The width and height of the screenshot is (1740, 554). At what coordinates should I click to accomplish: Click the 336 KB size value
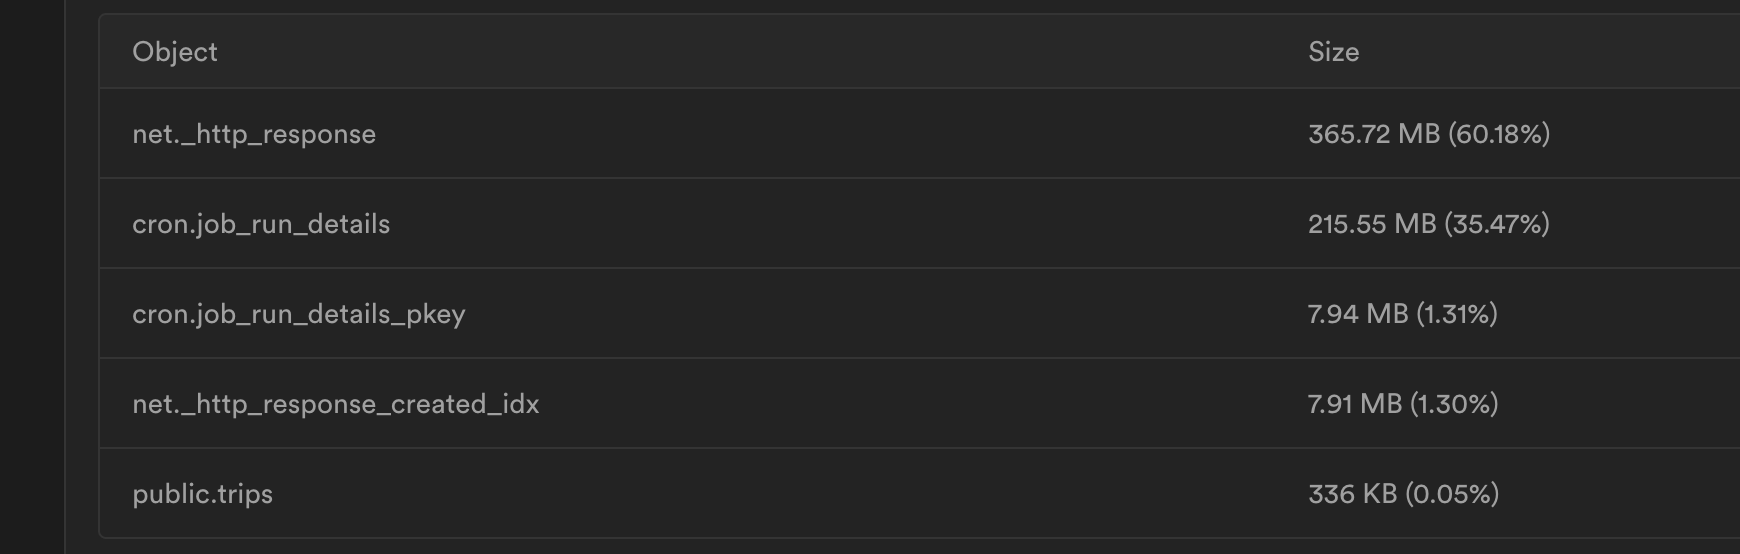pyautogui.click(x=1352, y=494)
